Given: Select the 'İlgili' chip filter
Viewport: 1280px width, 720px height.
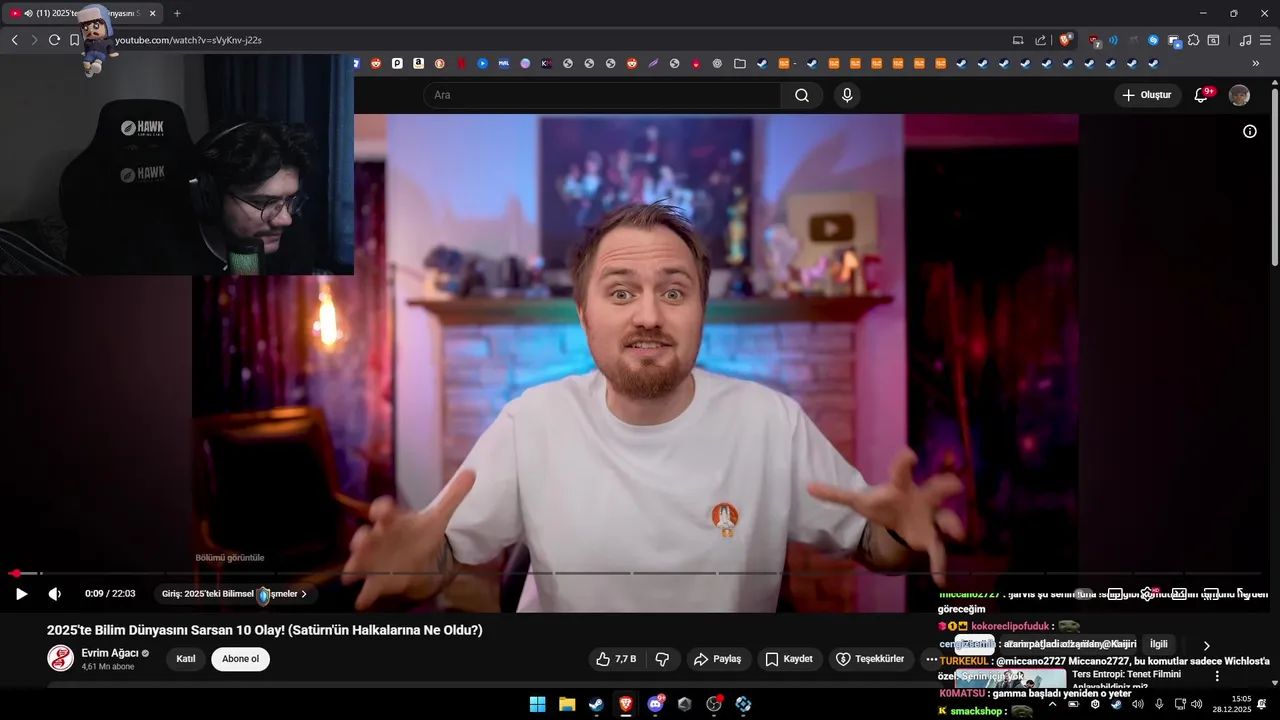Looking at the screenshot, I should click(x=1159, y=644).
